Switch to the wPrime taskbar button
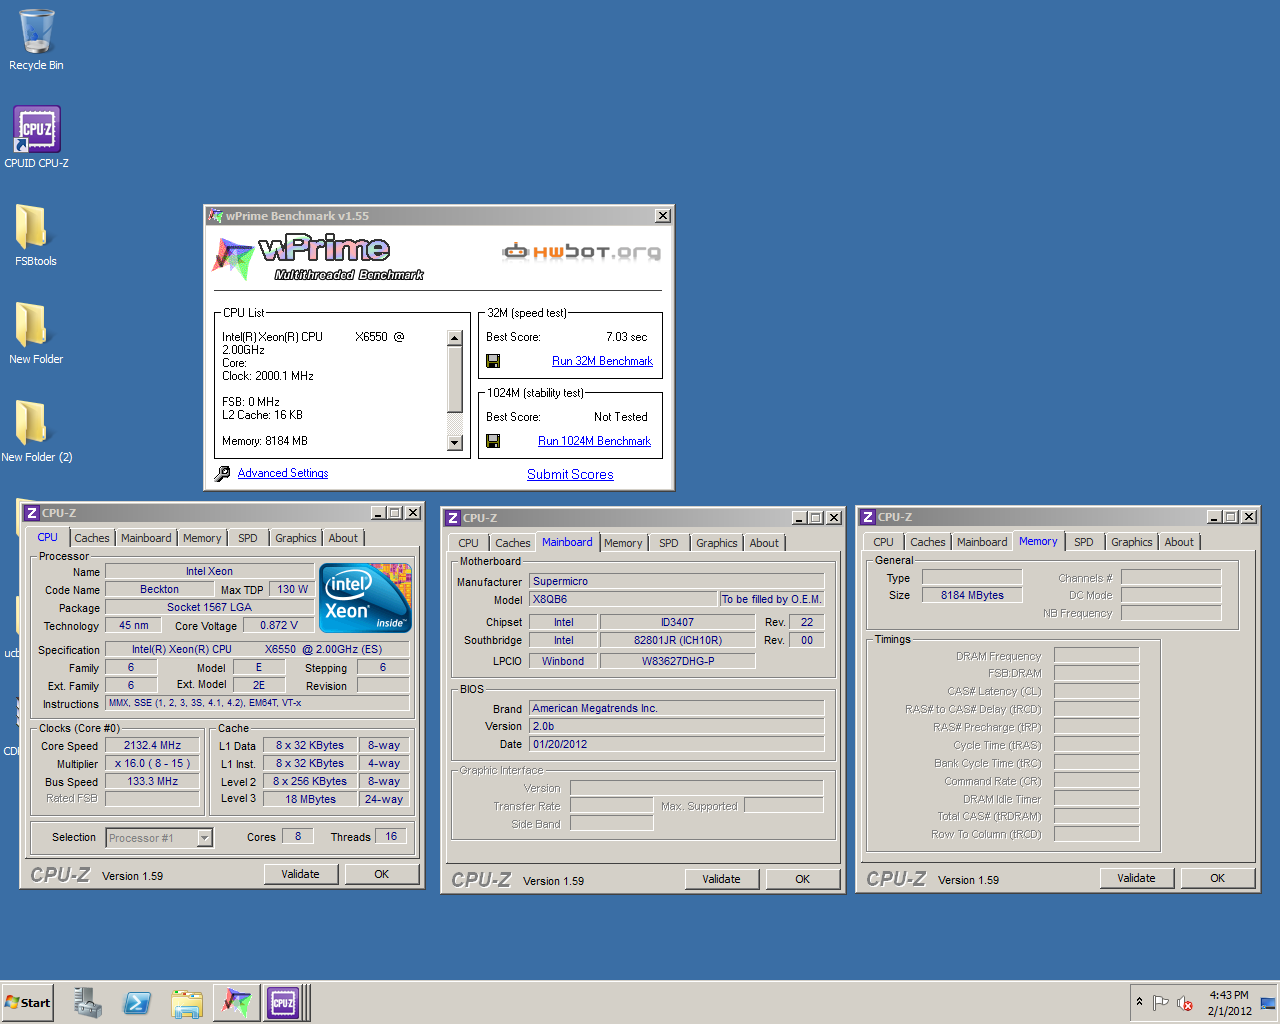Viewport: 1280px width, 1024px height. pyautogui.click(x=237, y=1002)
